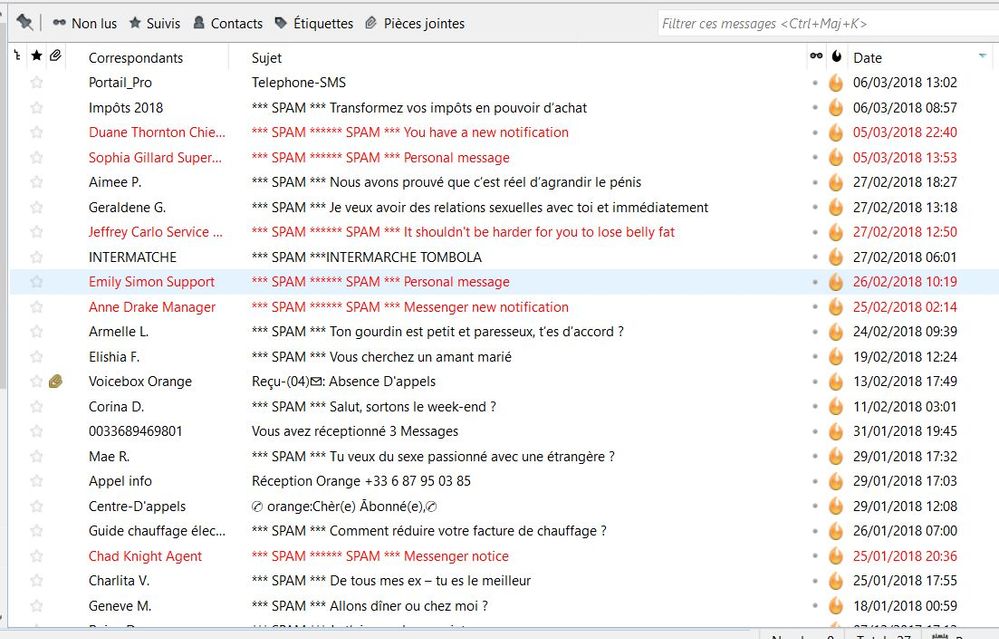Screen dimensions: 999x639
Task: Sort by the thread column header icon
Action: (x=17, y=57)
